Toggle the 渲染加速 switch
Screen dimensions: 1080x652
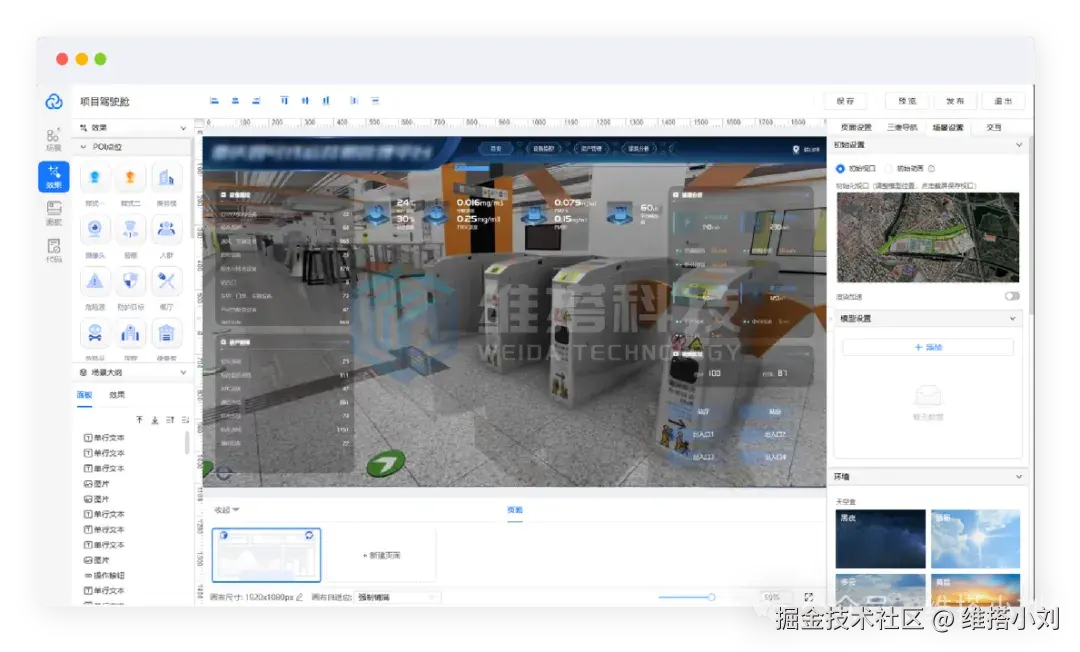tap(1012, 296)
